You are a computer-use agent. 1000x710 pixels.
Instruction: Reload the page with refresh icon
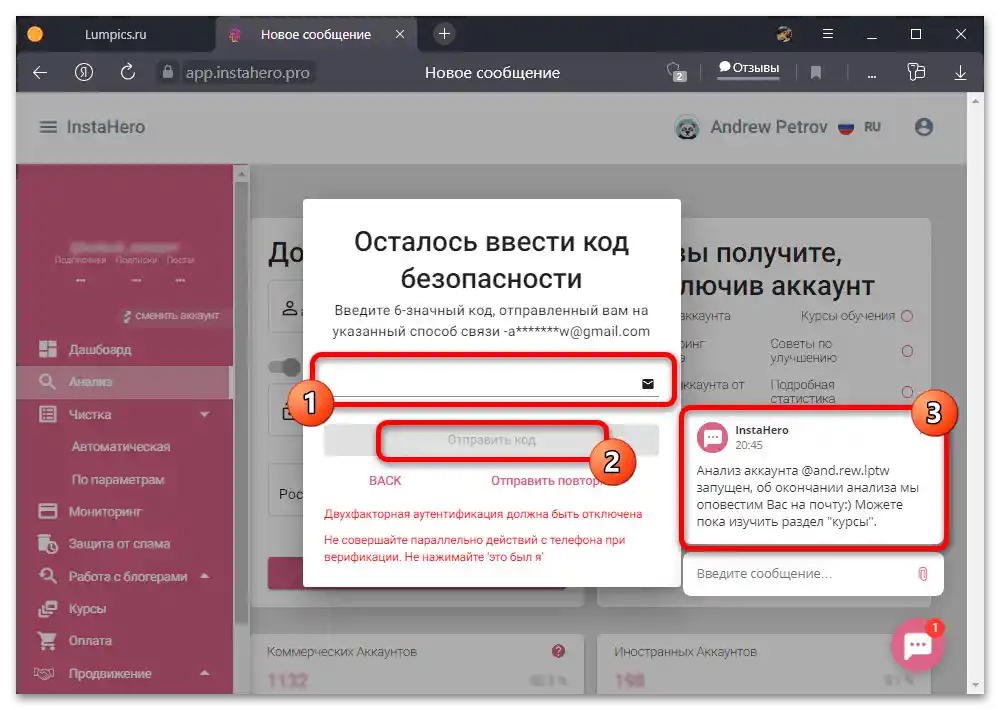[128, 72]
